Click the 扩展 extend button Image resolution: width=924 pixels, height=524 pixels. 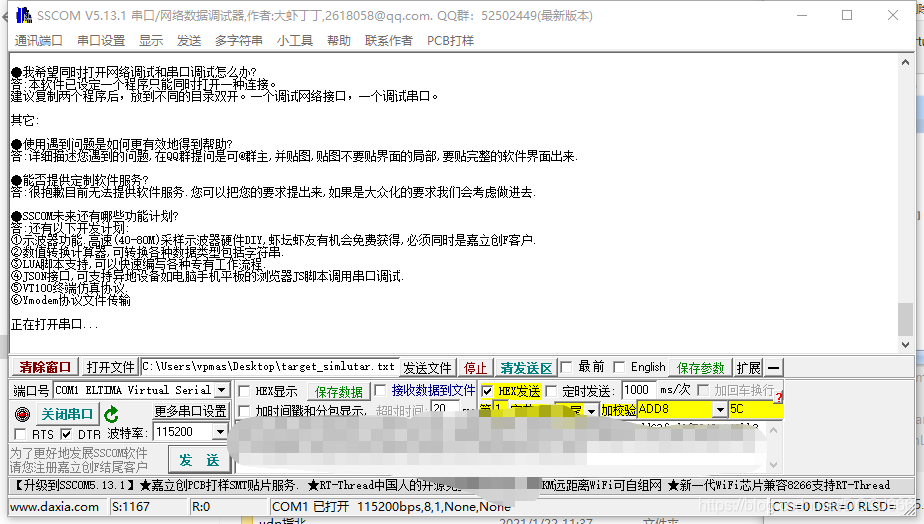coord(748,368)
